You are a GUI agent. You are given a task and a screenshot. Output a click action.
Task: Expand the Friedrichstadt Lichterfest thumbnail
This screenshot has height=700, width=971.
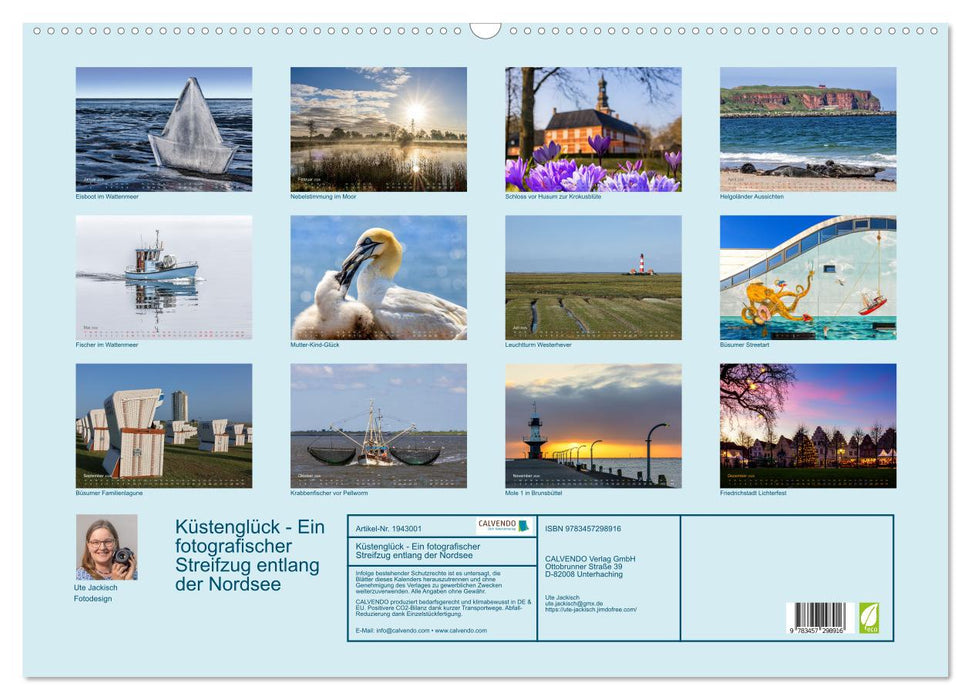(x=808, y=428)
